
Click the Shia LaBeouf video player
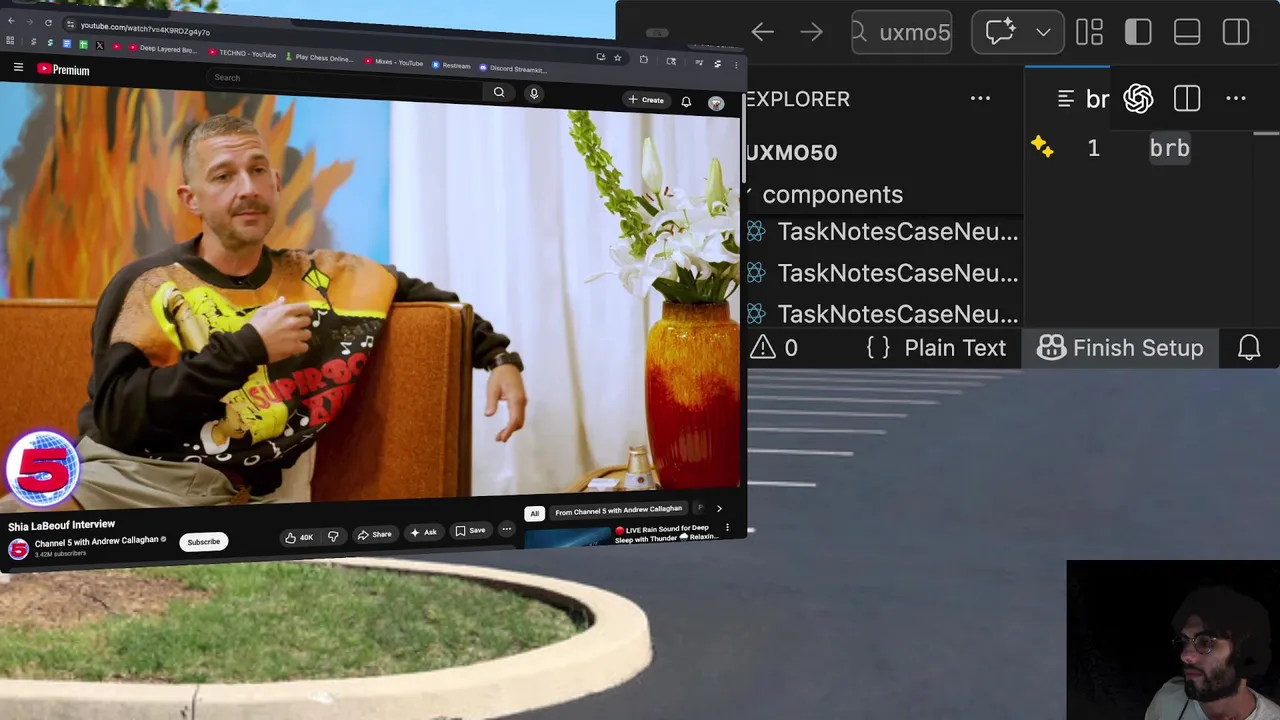[x=370, y=295]
